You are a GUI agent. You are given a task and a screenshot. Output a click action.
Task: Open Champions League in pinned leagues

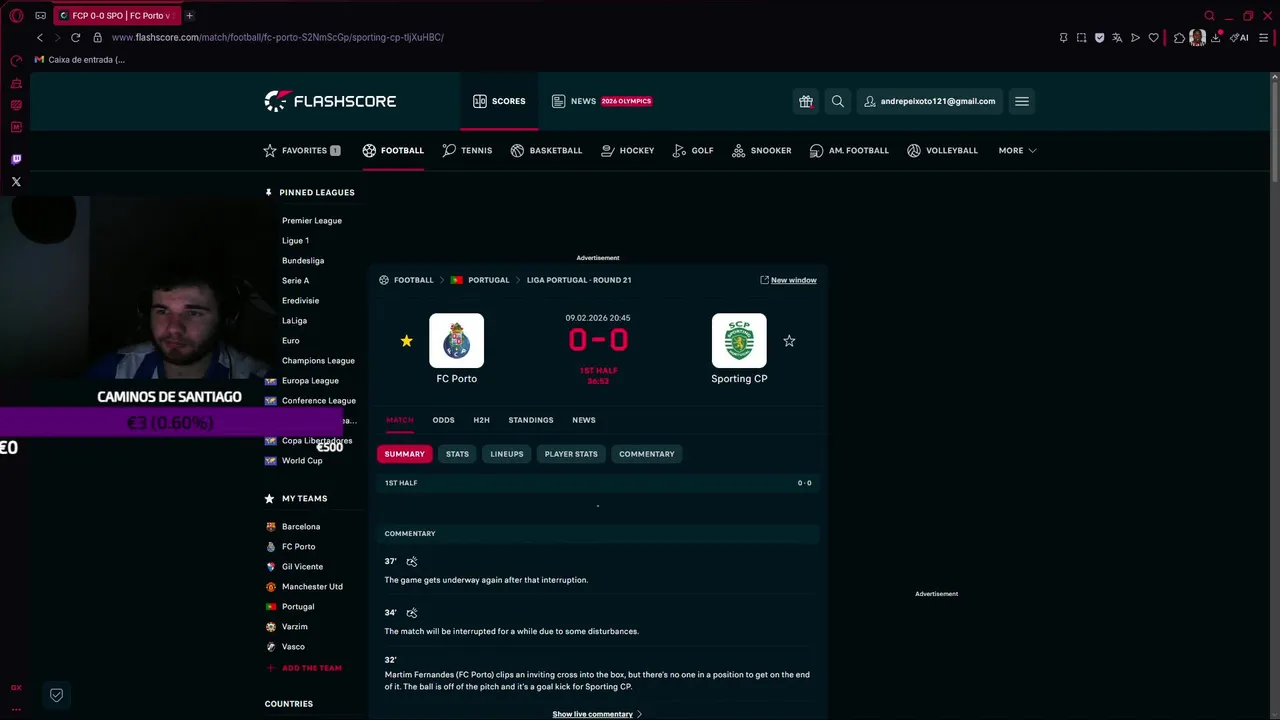318,360
